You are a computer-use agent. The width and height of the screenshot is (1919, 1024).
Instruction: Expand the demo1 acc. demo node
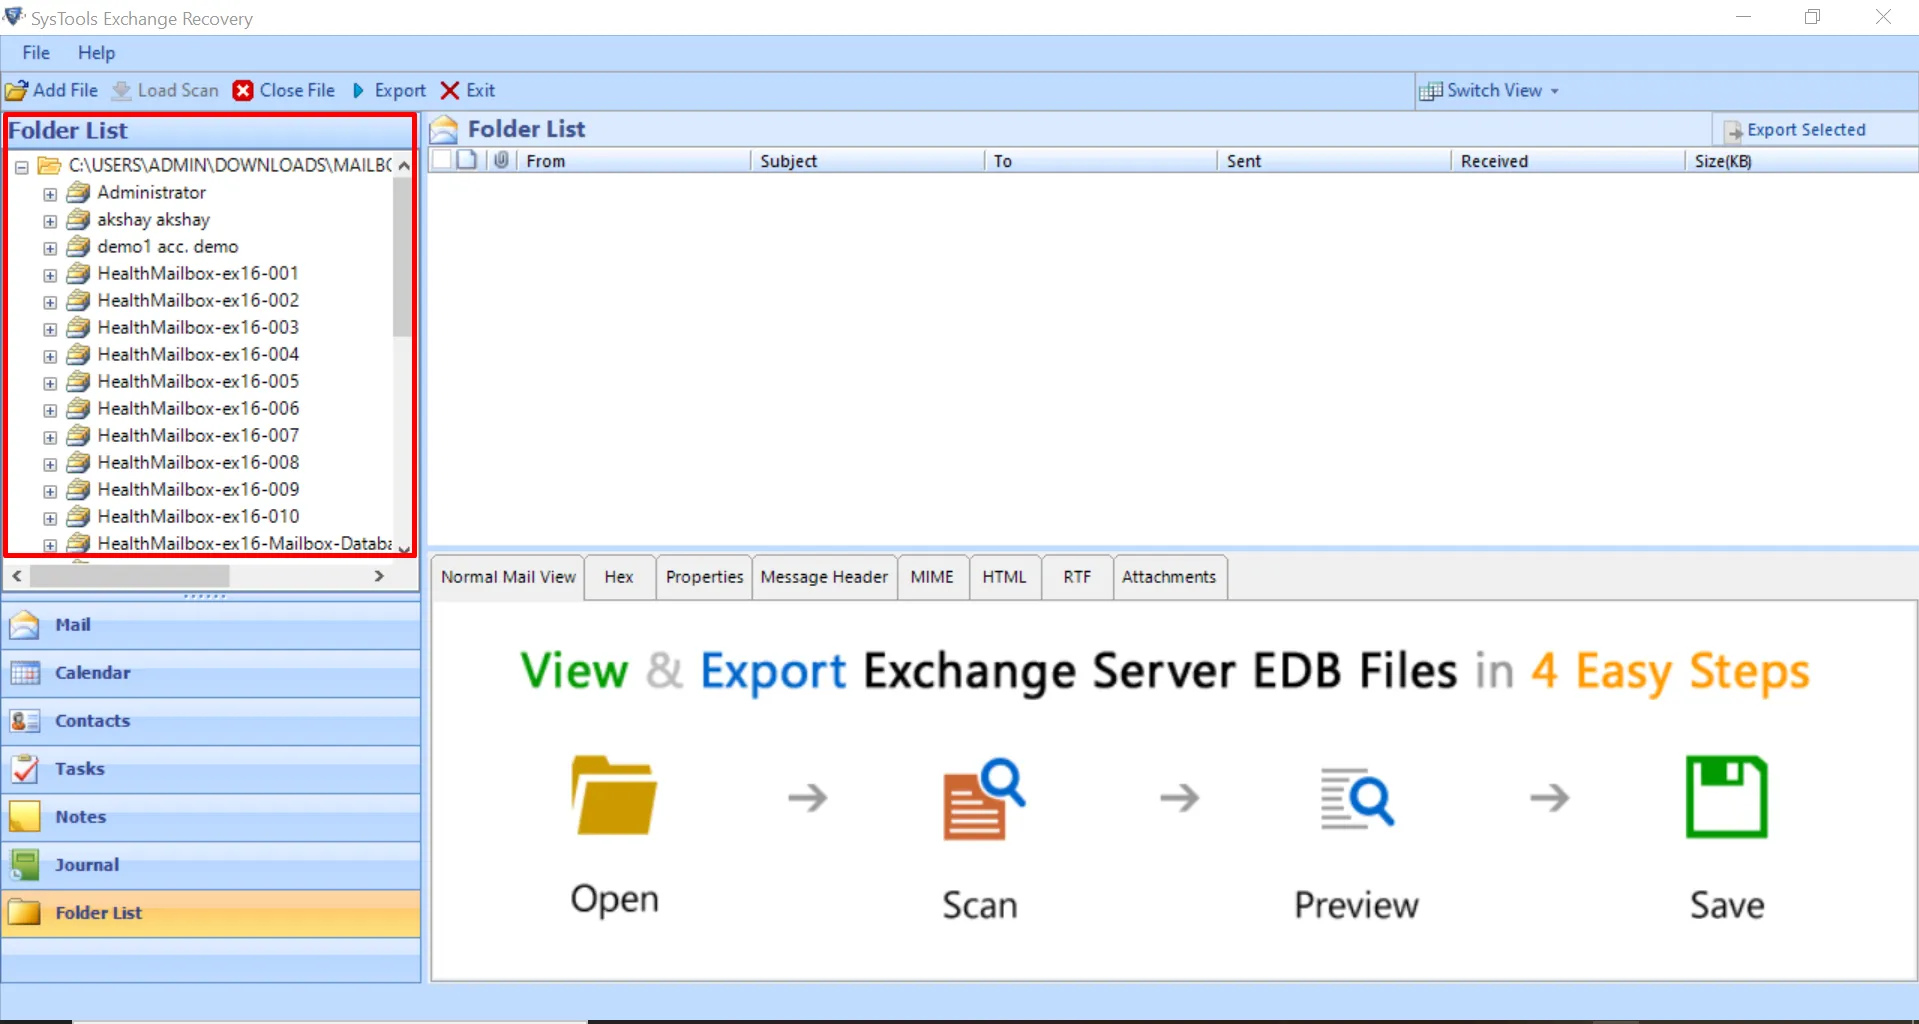point(50,248)
